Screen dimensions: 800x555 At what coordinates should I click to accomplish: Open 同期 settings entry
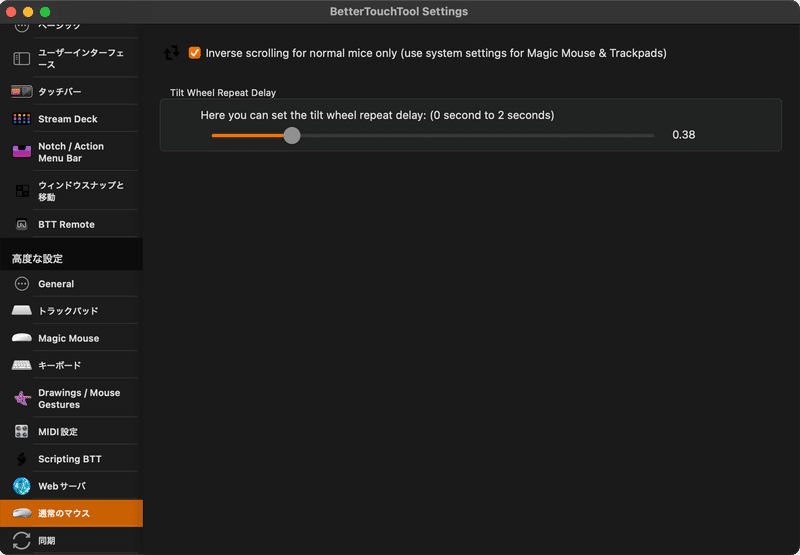[71, 541]
